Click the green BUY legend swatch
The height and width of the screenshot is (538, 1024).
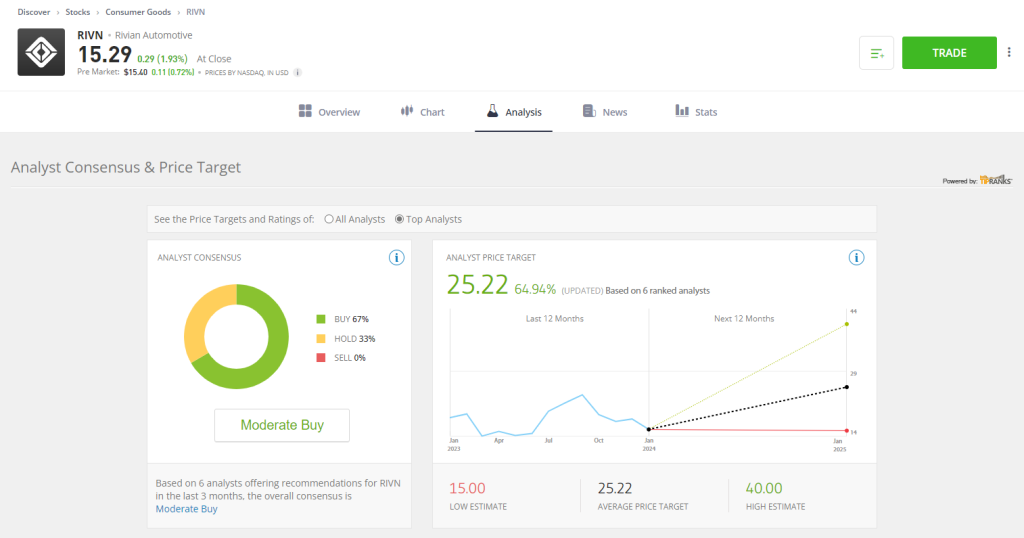pyautogui.click(x=321, y=319)
